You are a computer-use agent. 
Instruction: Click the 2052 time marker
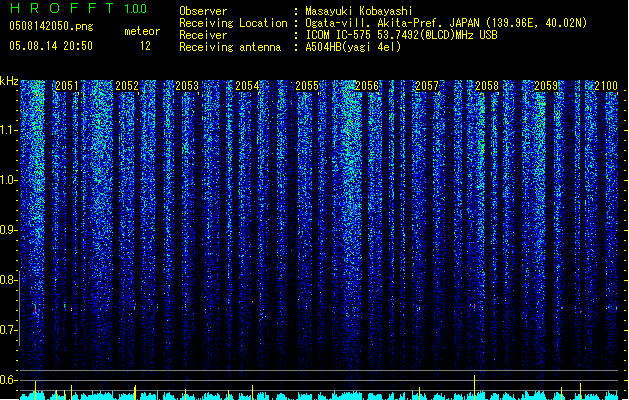pos(127,85)
